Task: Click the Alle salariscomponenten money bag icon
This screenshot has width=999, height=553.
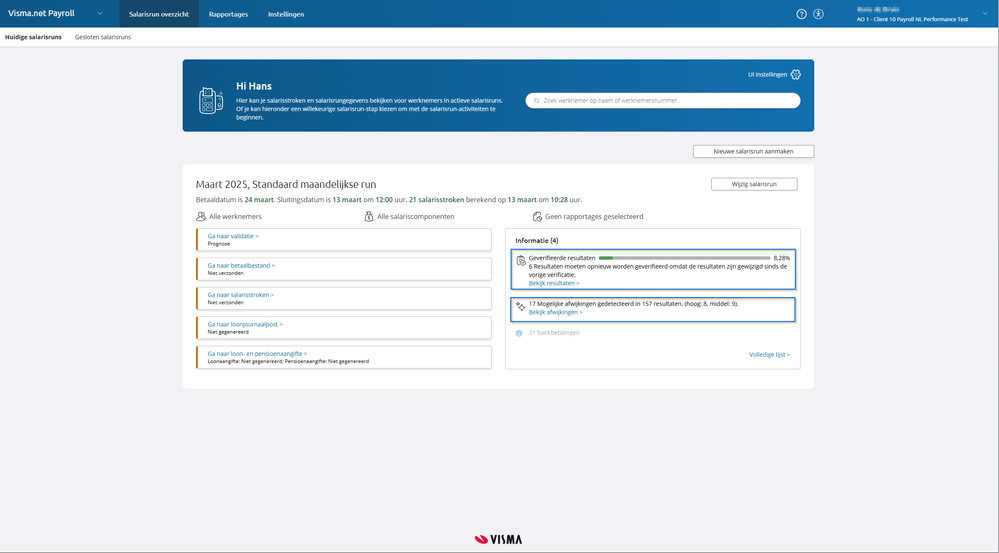Action: click(x=368, y=217)
